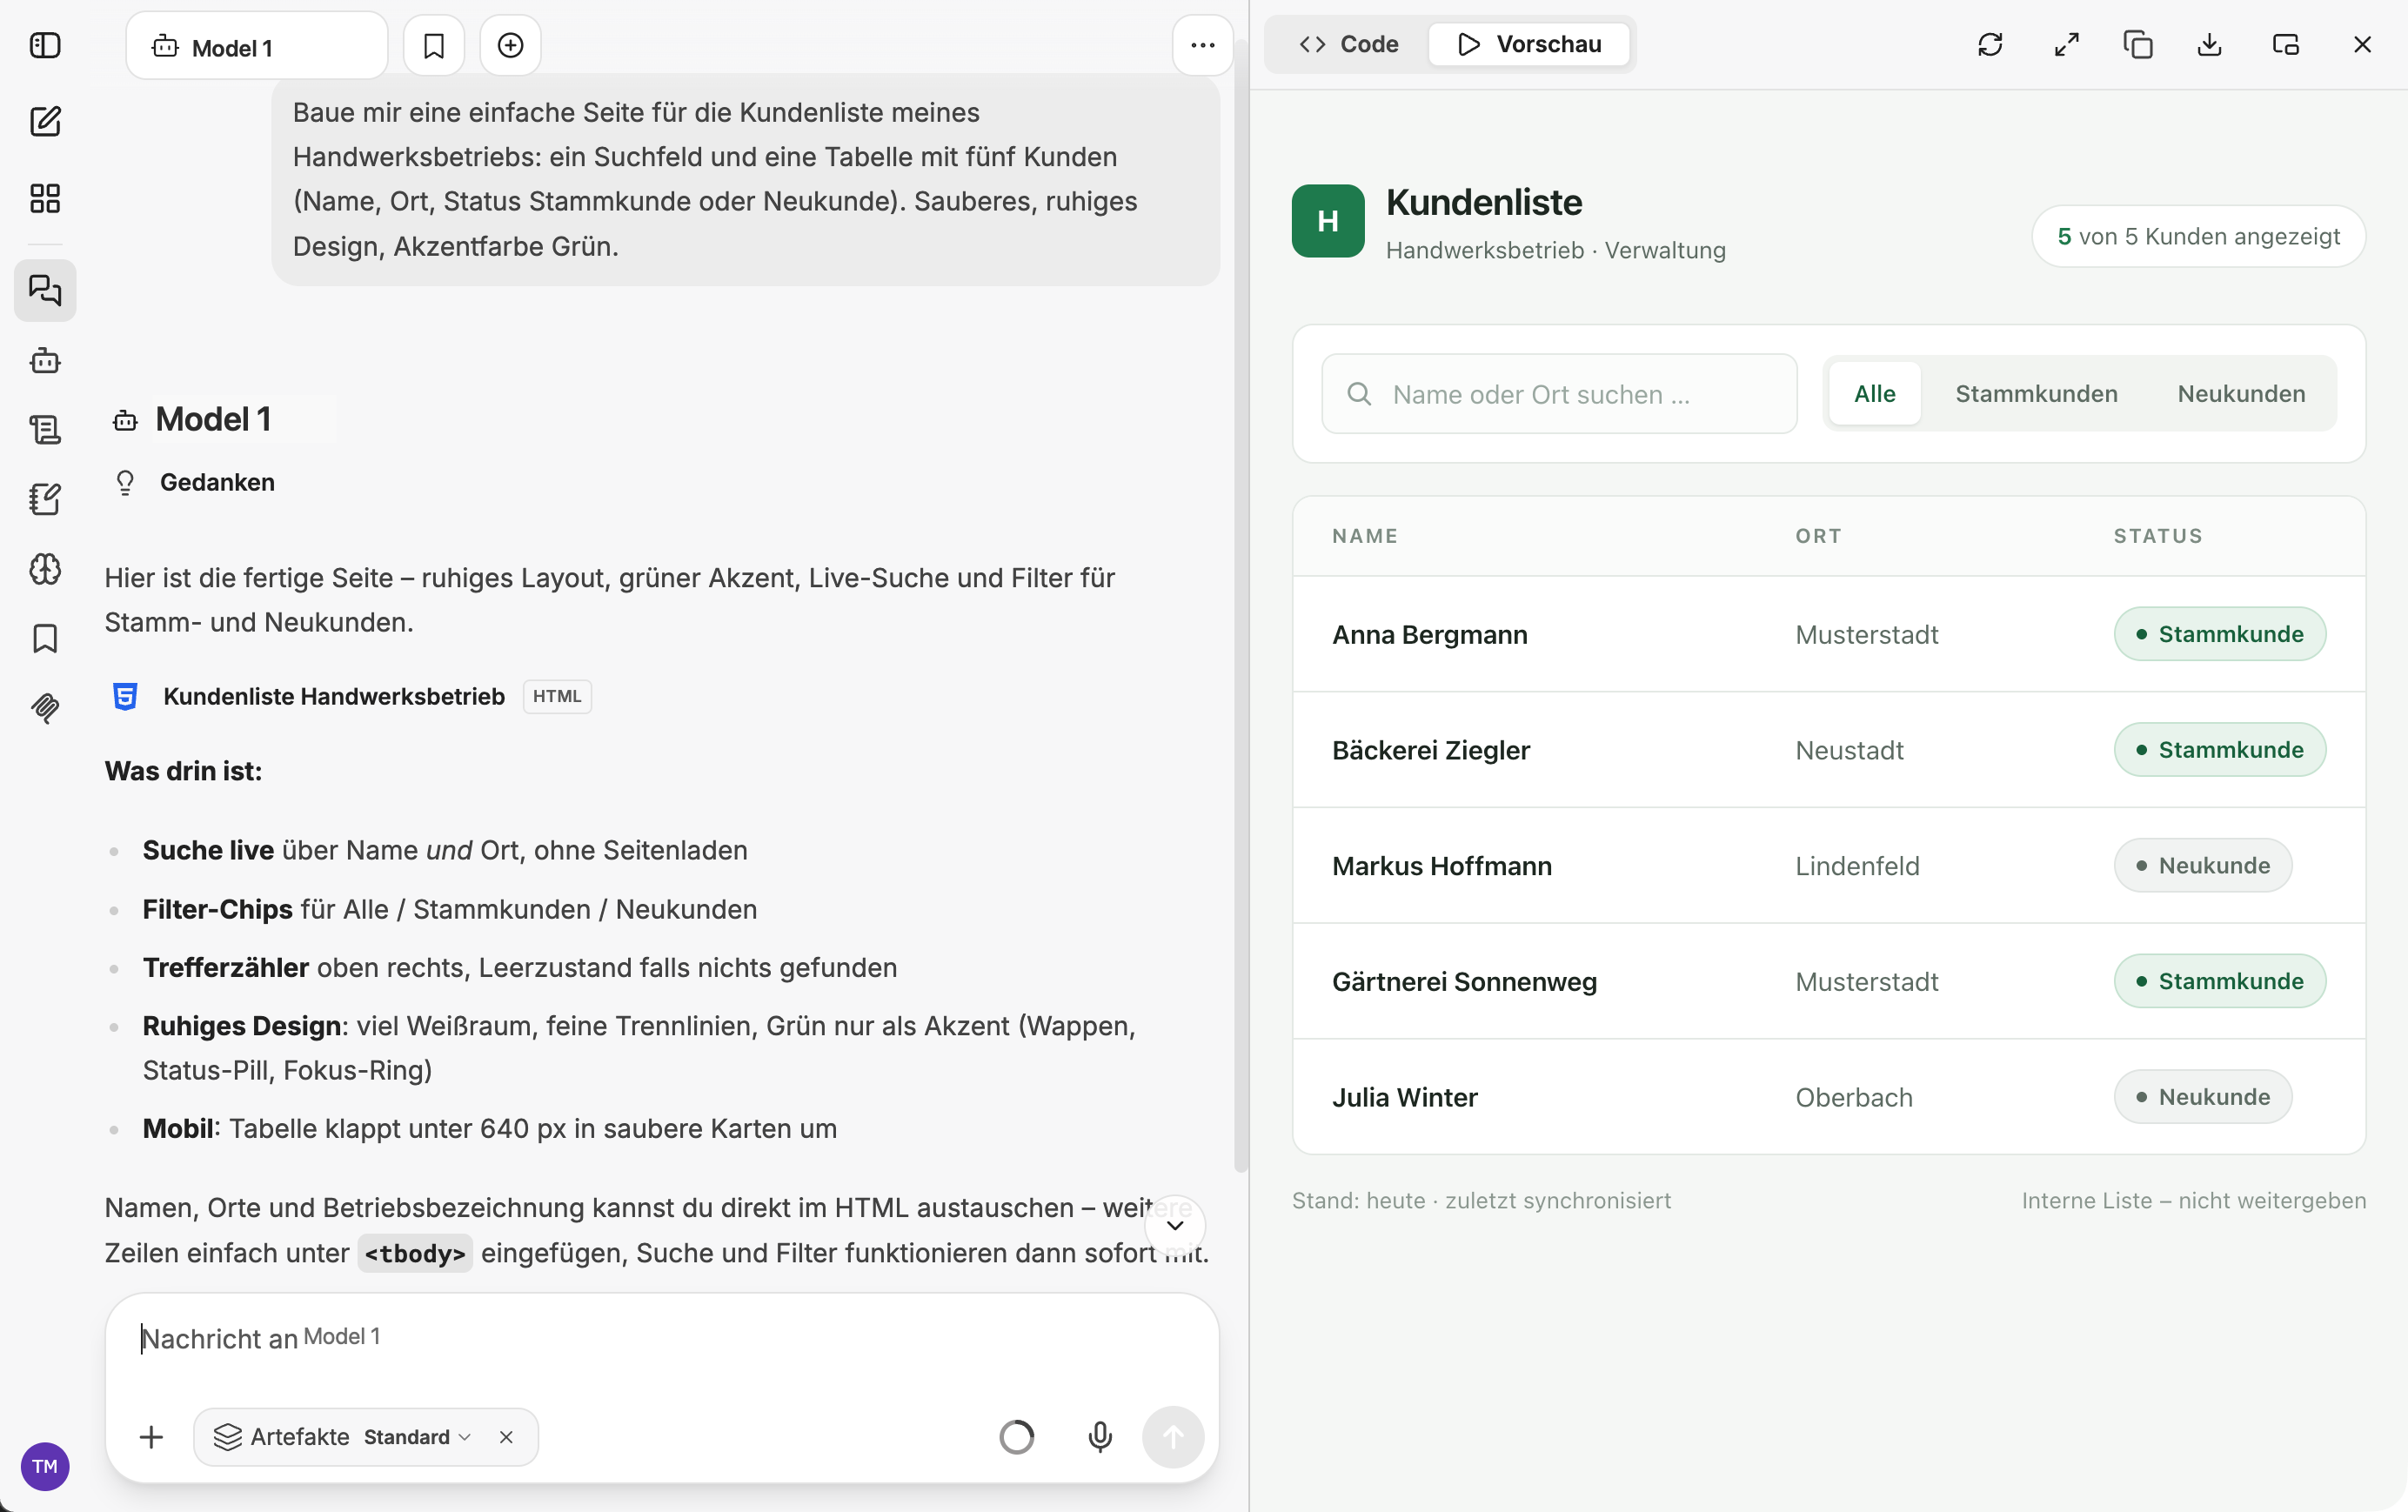
Task: Select the Alle filter chip
Action: pos(1874,394)
